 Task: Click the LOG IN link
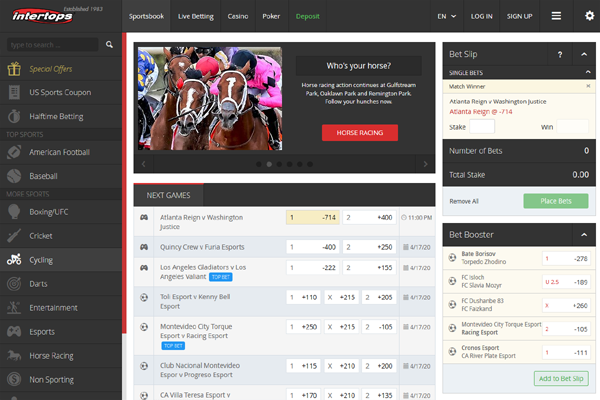(481, 16)
